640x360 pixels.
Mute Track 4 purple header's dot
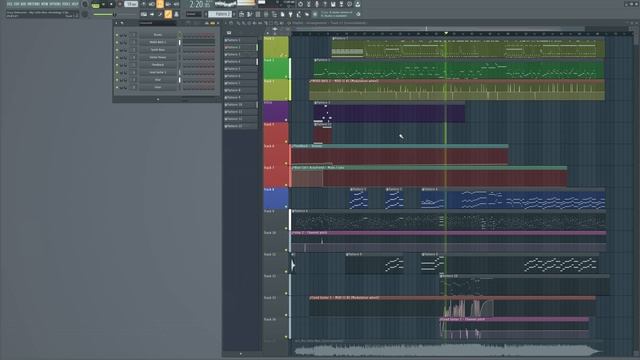click(286, 120)
